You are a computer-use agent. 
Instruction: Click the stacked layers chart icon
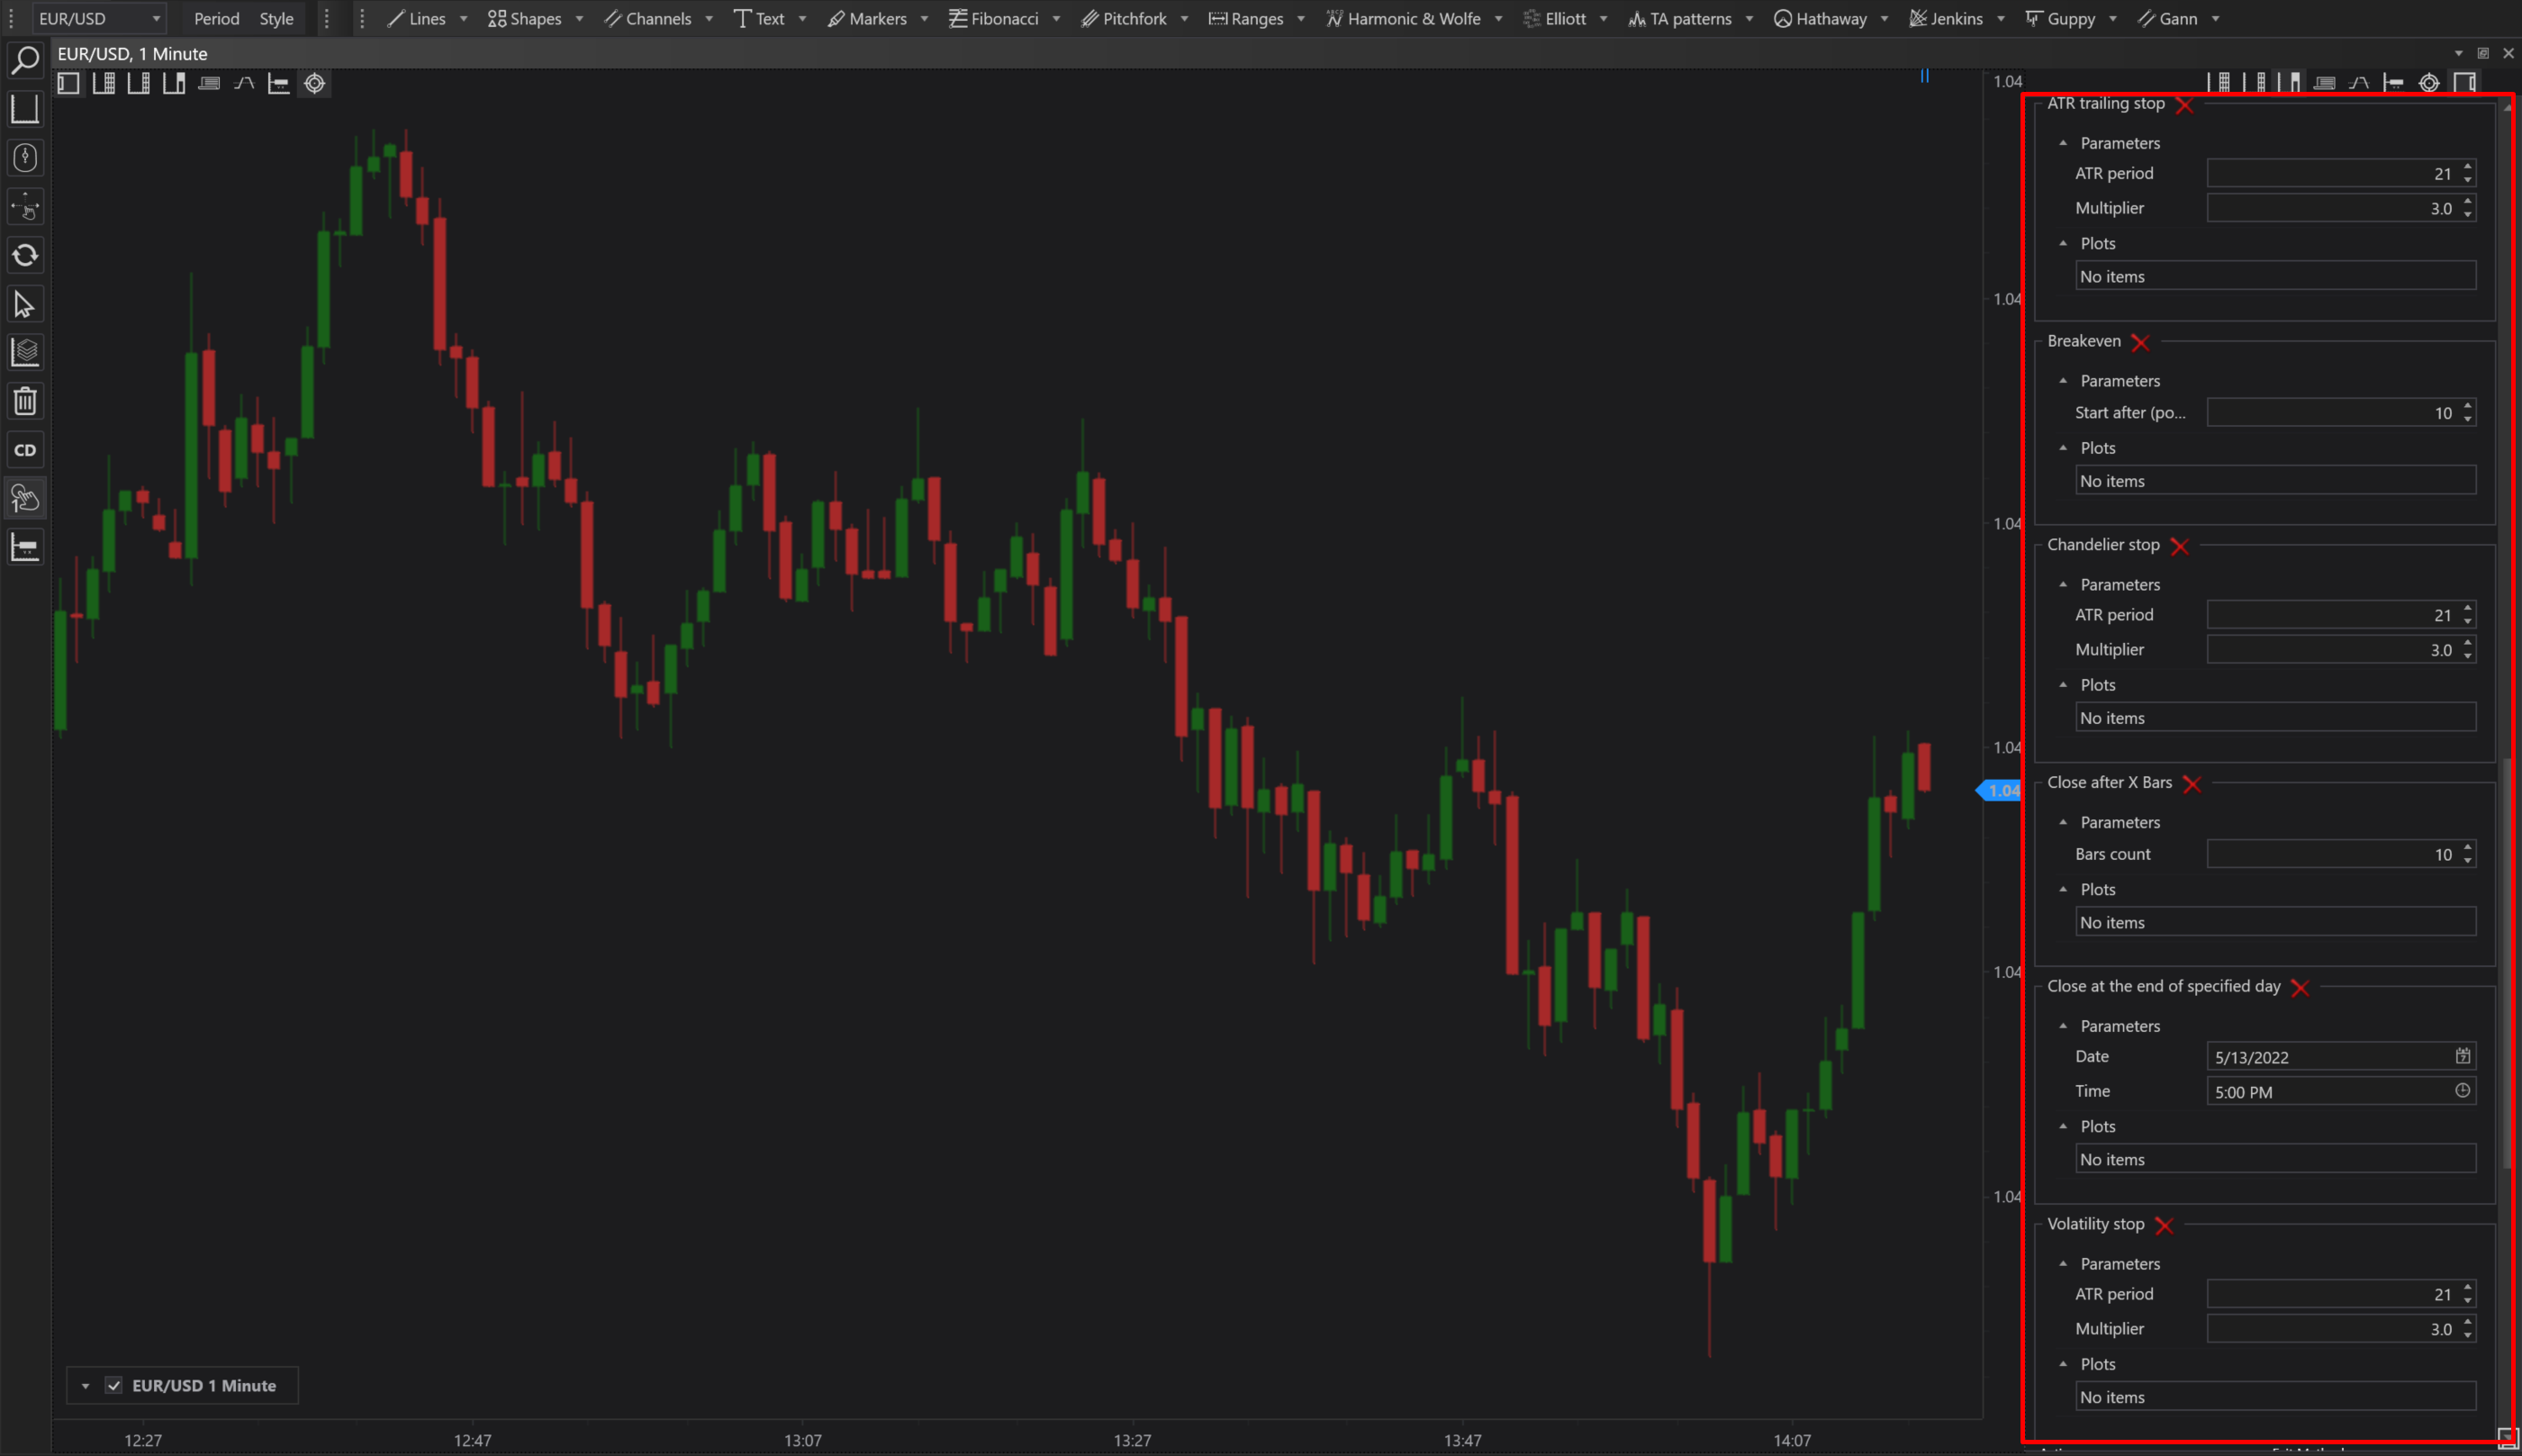click(24, 352)
